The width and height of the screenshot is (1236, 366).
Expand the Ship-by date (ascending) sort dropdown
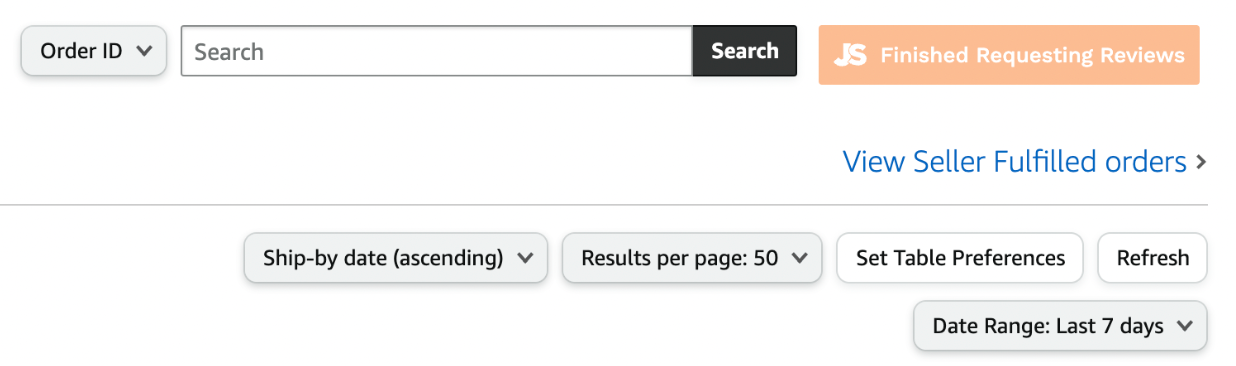coord(396,258)
